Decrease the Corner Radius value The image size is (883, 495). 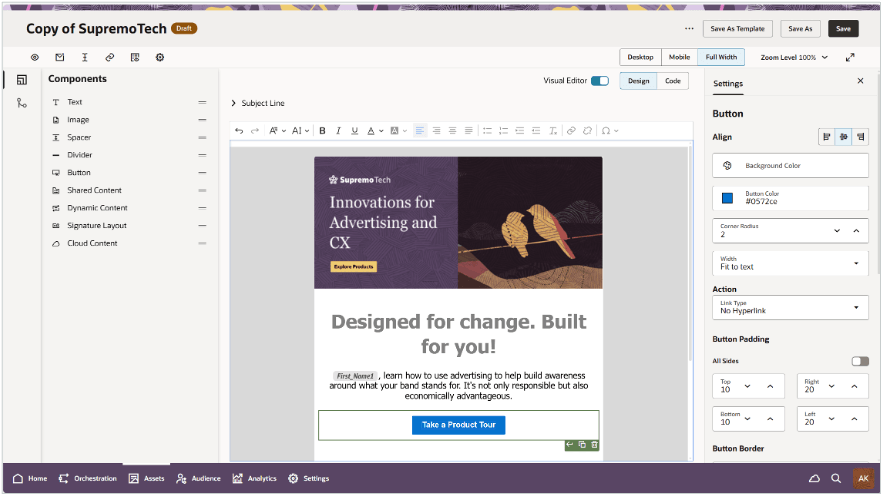(x=837, y=231)
